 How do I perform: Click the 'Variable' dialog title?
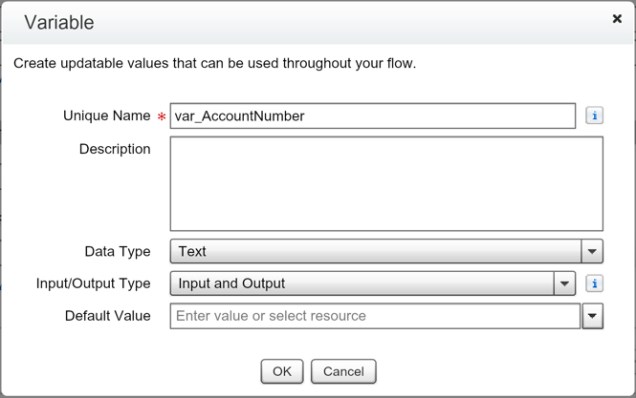point(59,22)
